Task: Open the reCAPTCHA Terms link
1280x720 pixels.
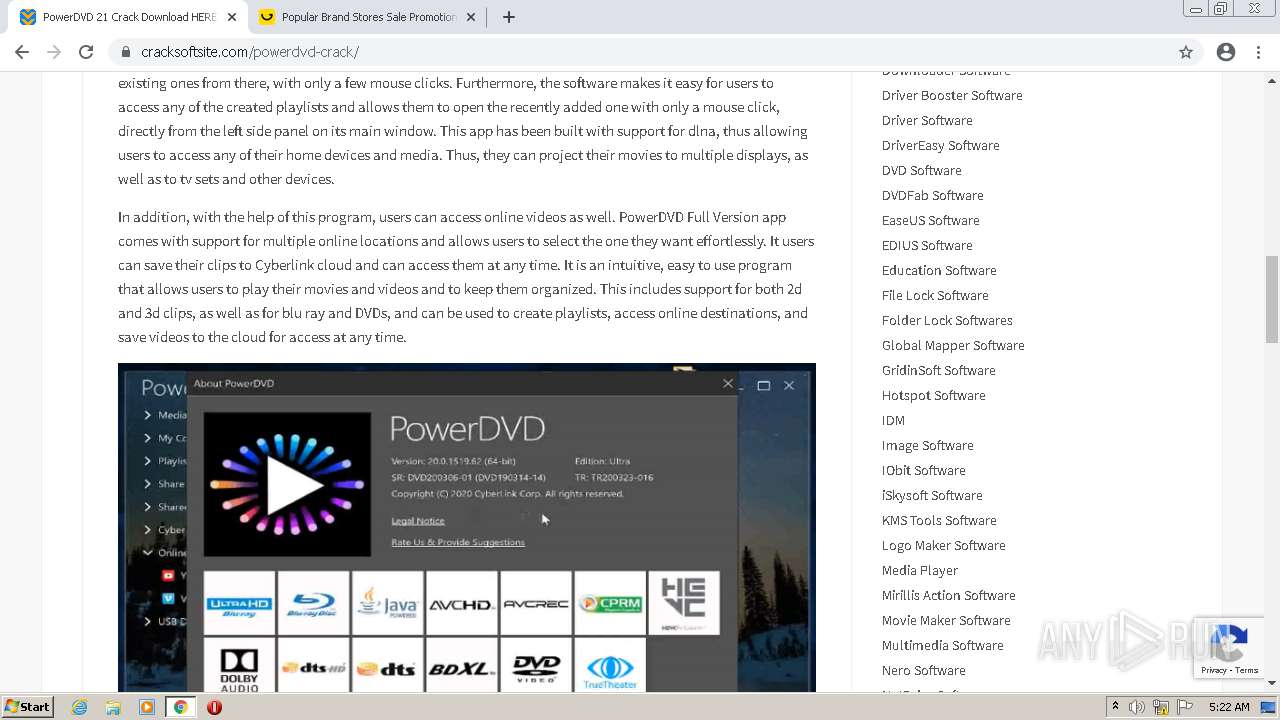Action: [1246, 670]
